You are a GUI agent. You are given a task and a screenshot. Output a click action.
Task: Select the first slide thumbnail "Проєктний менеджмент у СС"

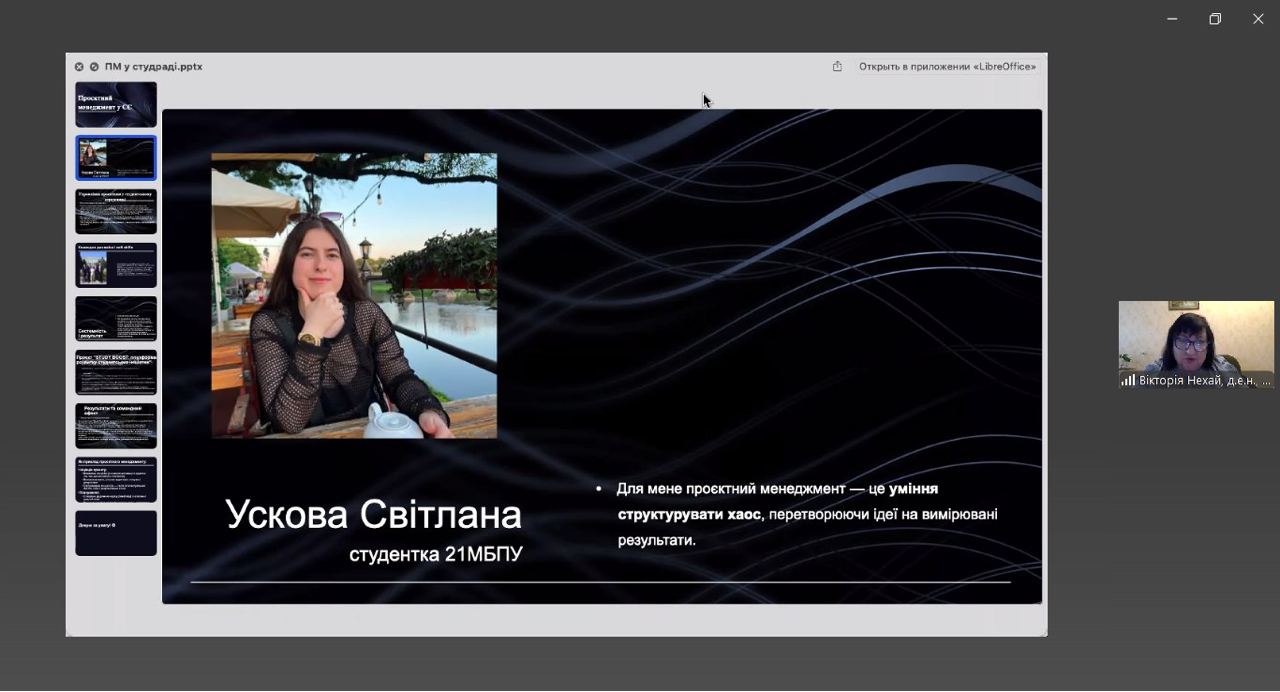tap(116, 105)
